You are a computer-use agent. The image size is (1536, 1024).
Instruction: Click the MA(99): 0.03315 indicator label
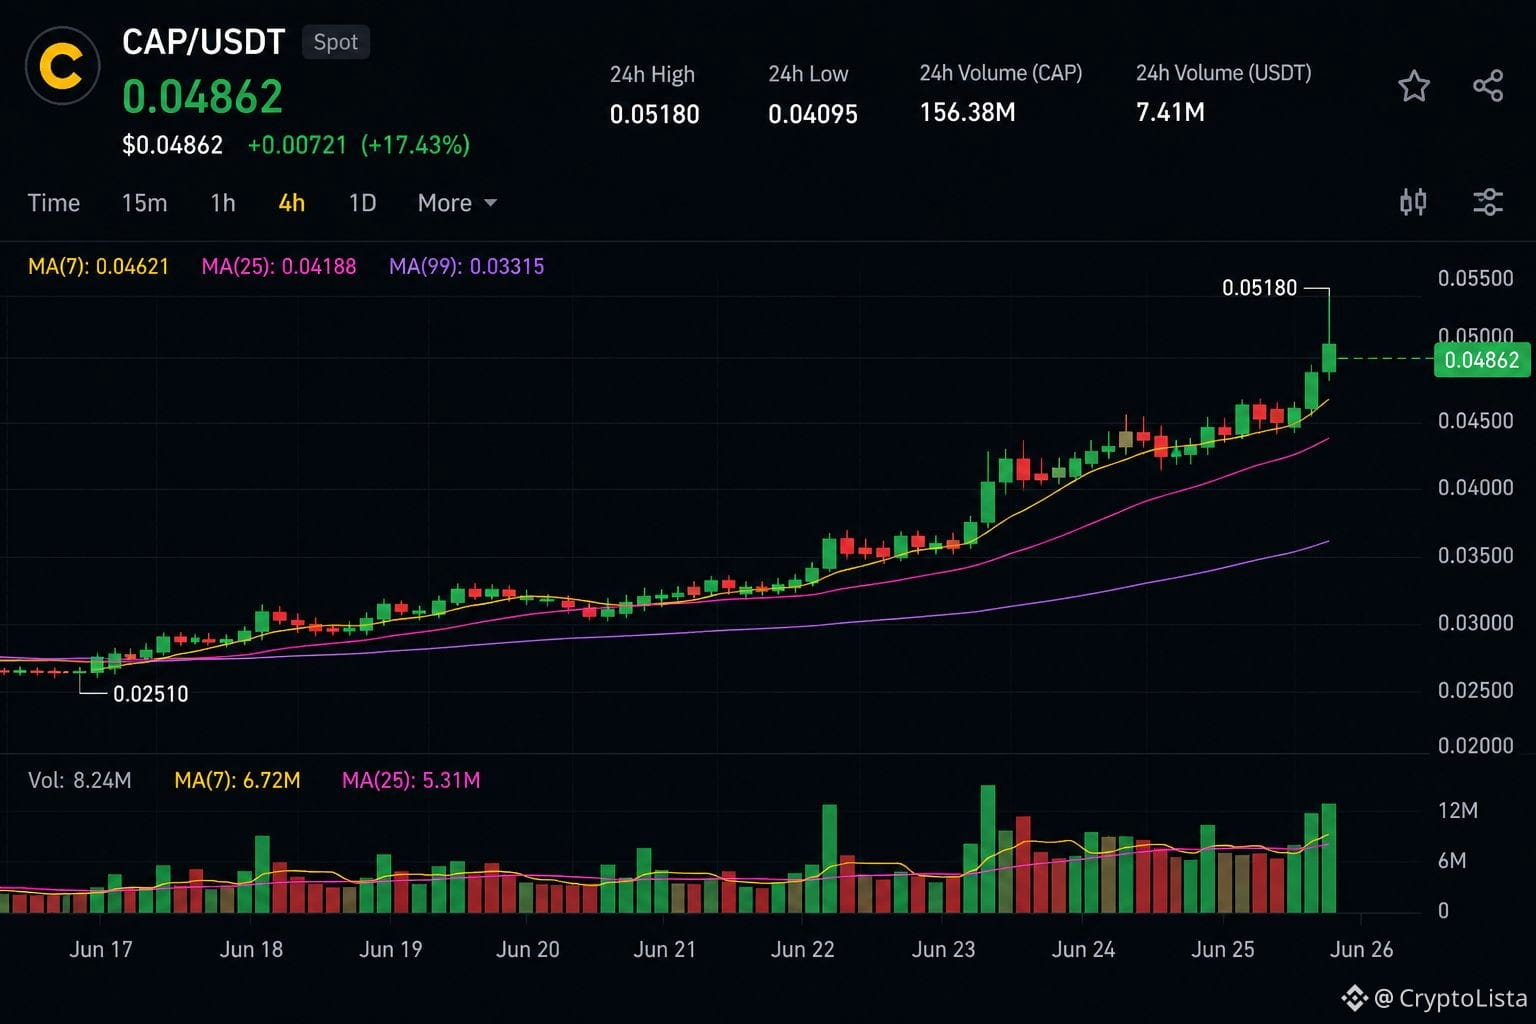pyautogui.click(x=467, y=266)
